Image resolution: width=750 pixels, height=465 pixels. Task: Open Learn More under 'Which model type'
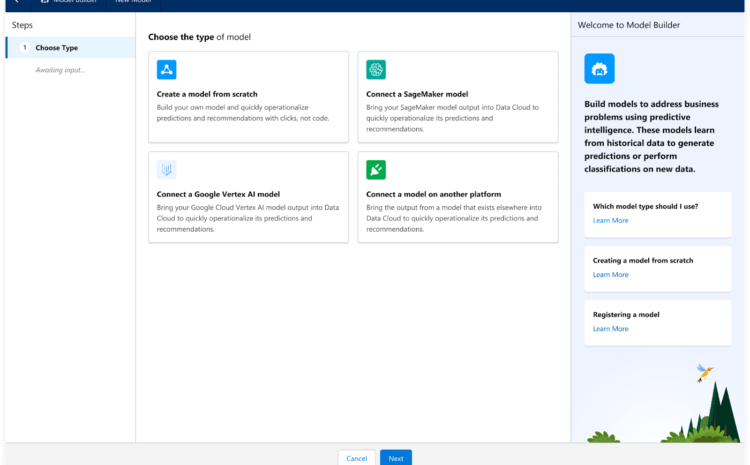[610, 221]
